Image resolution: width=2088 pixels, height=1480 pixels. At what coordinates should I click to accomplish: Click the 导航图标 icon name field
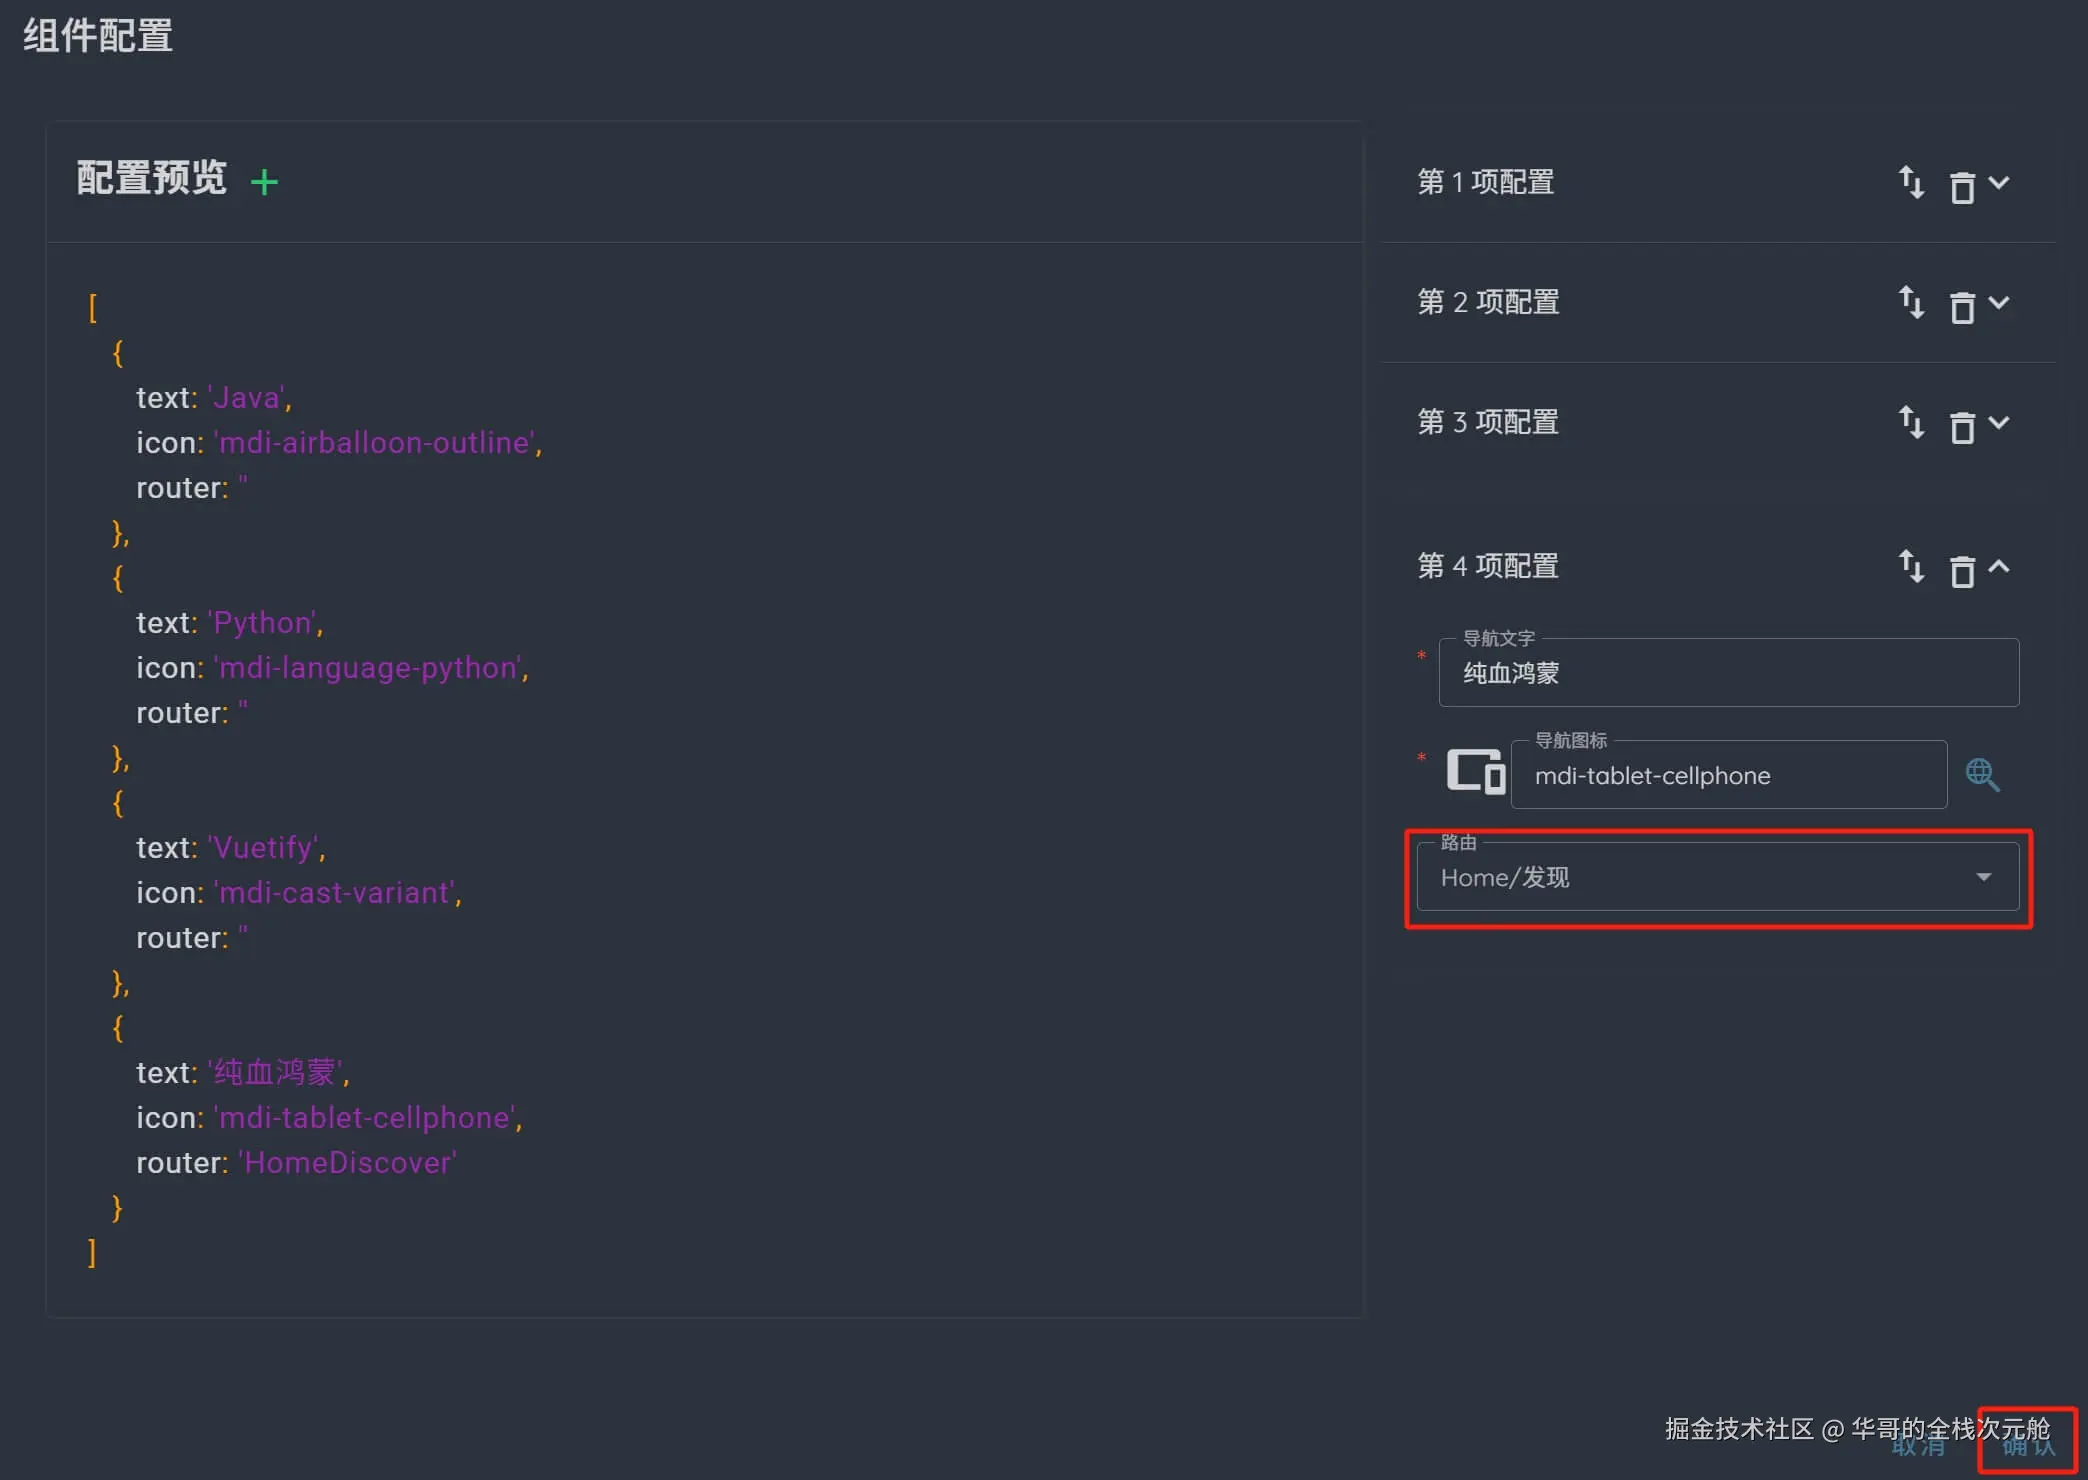(x=1728, y=775)
